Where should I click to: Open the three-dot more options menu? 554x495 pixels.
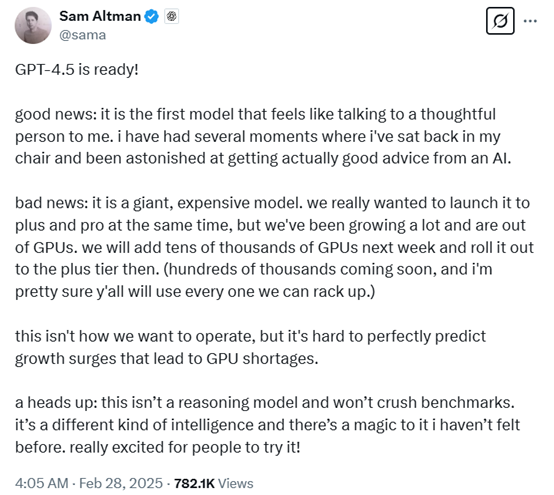[x=530, y=21]
